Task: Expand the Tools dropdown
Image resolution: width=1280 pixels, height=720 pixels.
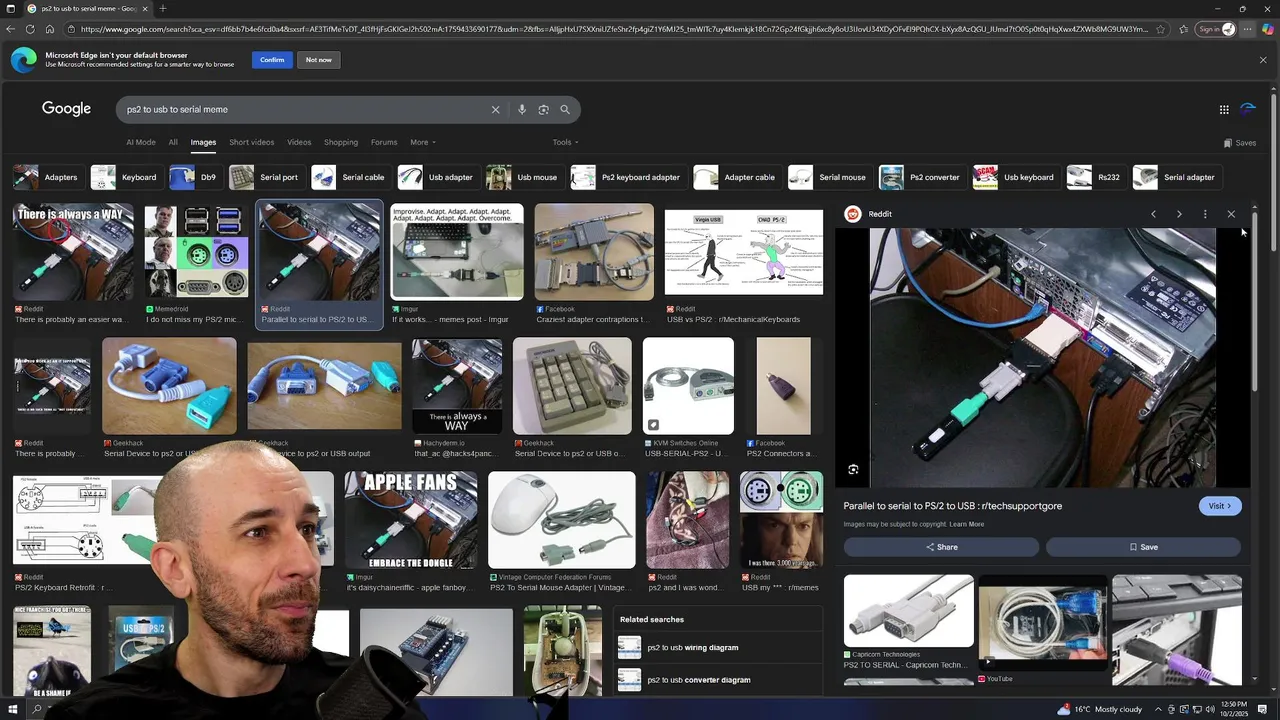Action: pyautogui.click(x=565, y=142)
